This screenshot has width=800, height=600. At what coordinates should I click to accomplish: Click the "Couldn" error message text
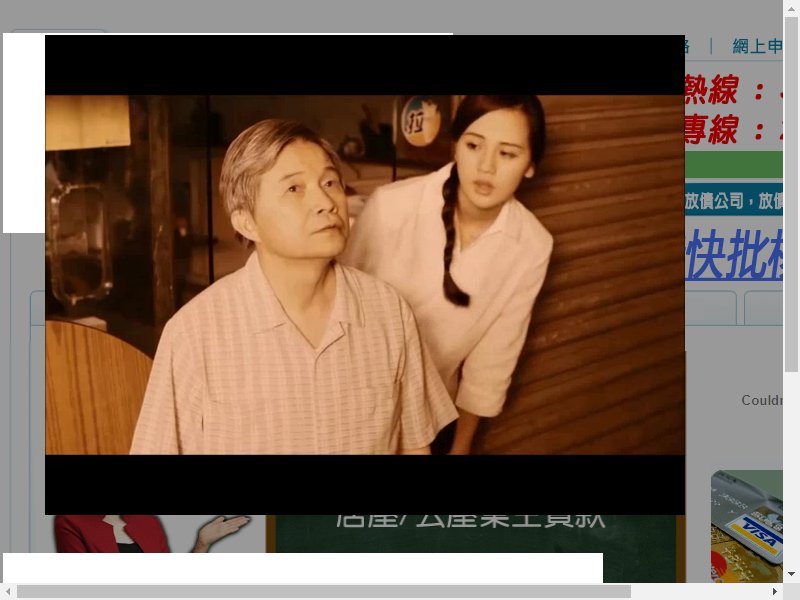click(762, 400)
